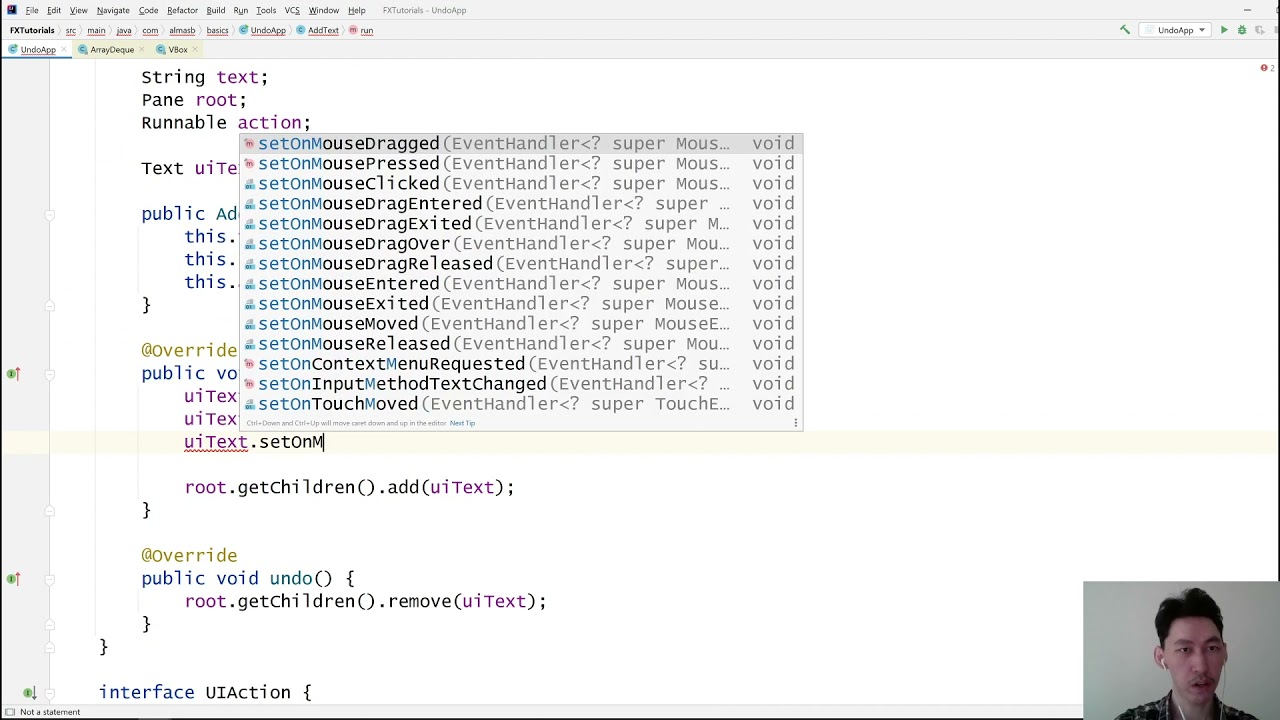Run UndoApp with the green play icon
Viewport: 1280px width, 720px height.
click(1224, 30)
